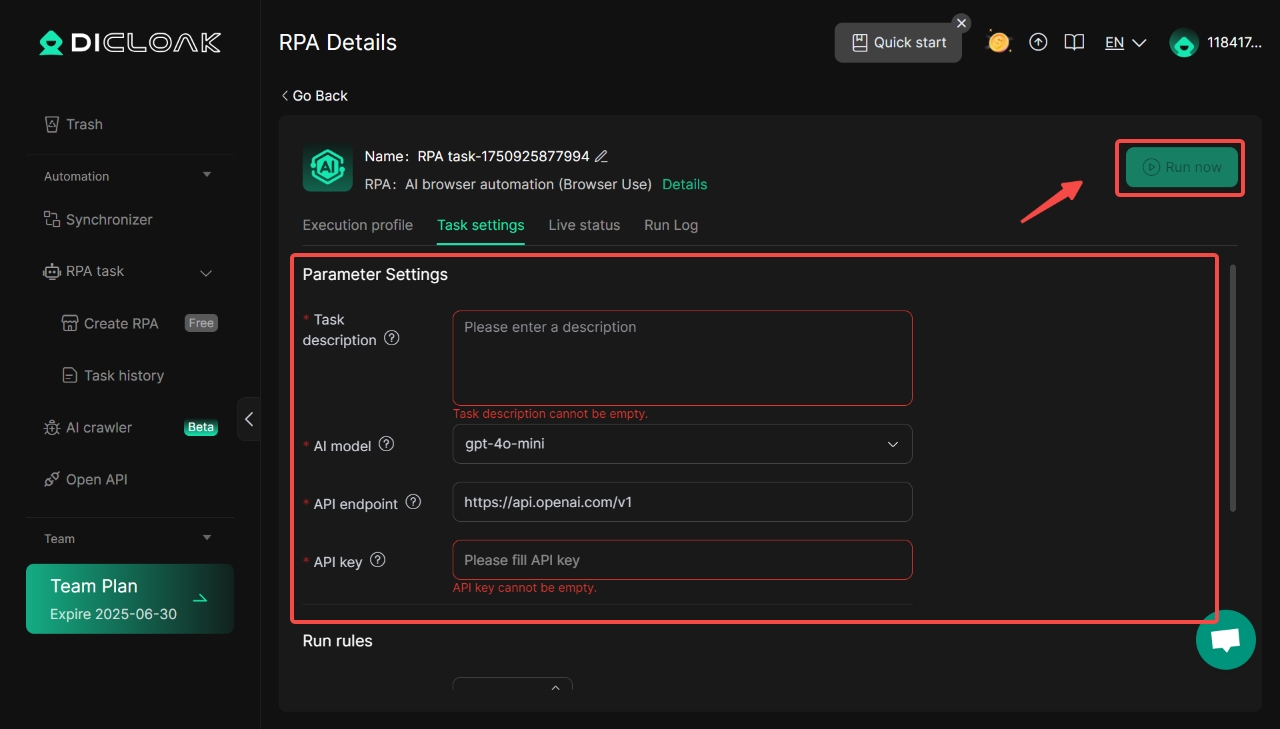Click the Beta badge beside AI crawler
The height and width of the screenshot is (729, 1280).
(x=201, y=427)
